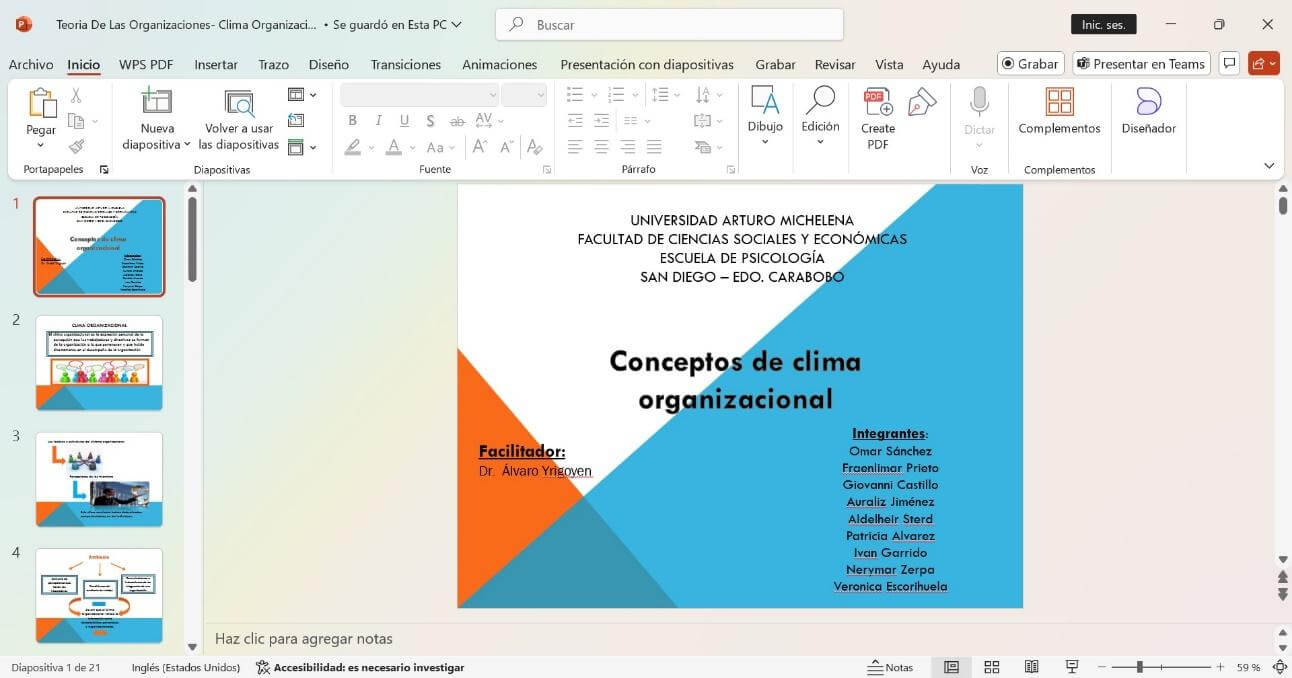Image resolution: width=1292 pixels, height=678 pixels.
Task: Click the orange Share button
Action: click(1263, 63)
